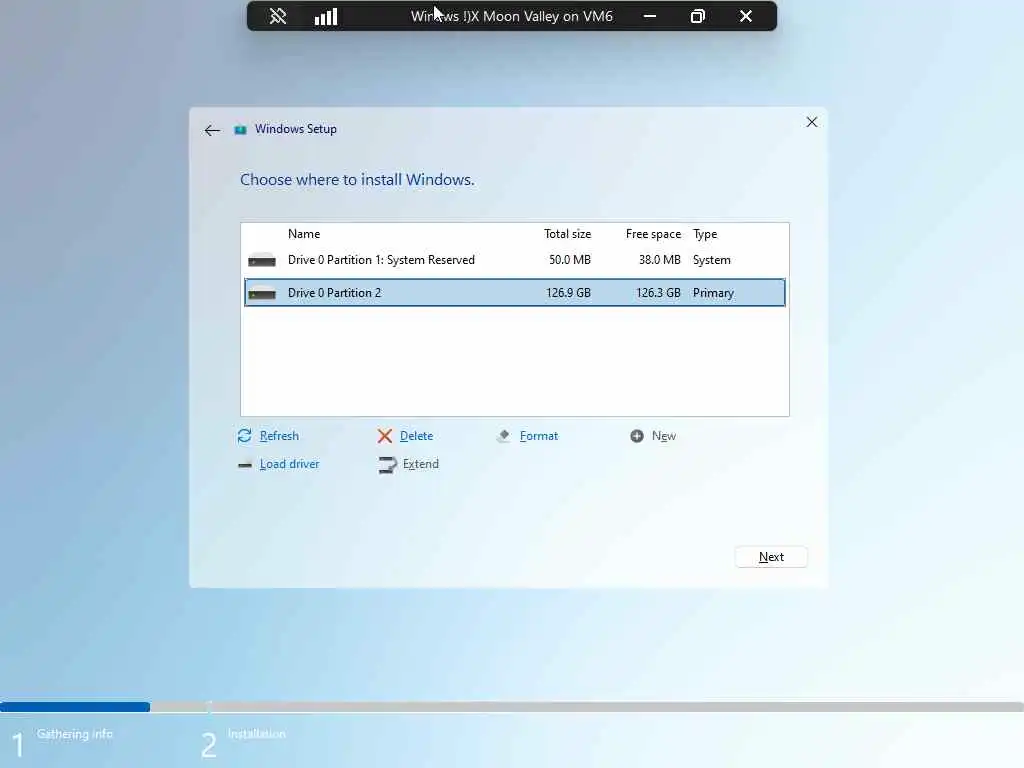The width and height of the screenshot is (1024, 768).
Task: Click the Format eraser icon
Action: 504,436
